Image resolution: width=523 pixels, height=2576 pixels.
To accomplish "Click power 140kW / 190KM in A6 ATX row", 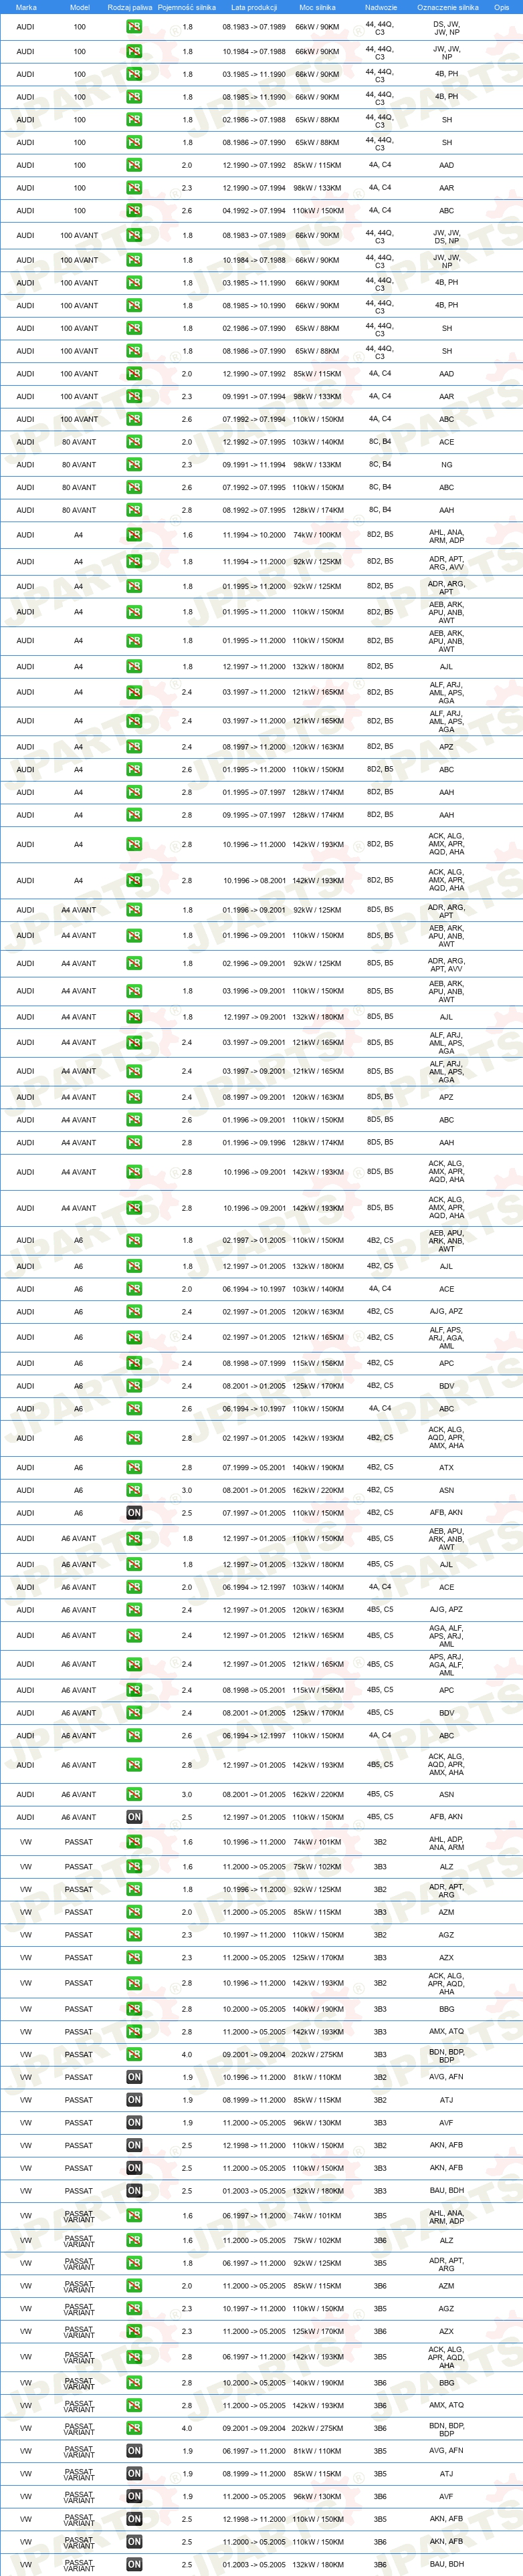I will [318, 1468].
